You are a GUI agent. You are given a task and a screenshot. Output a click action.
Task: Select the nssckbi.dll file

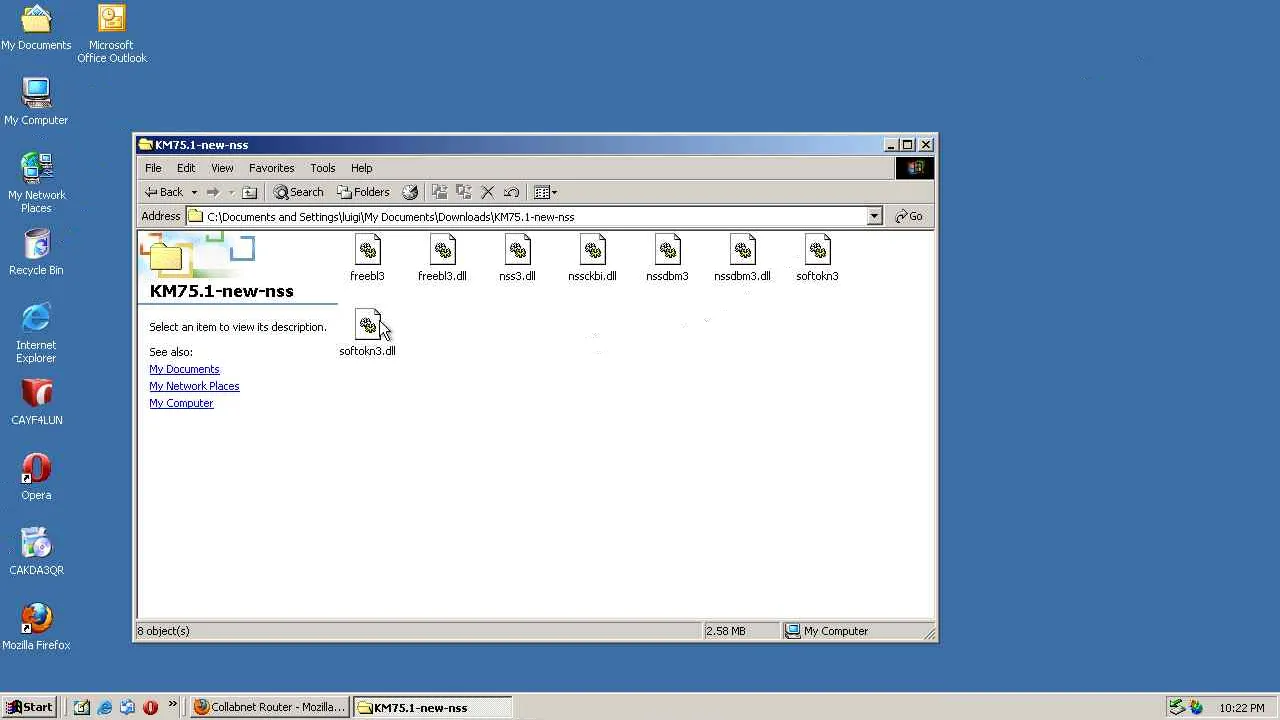tap(592, 258)
